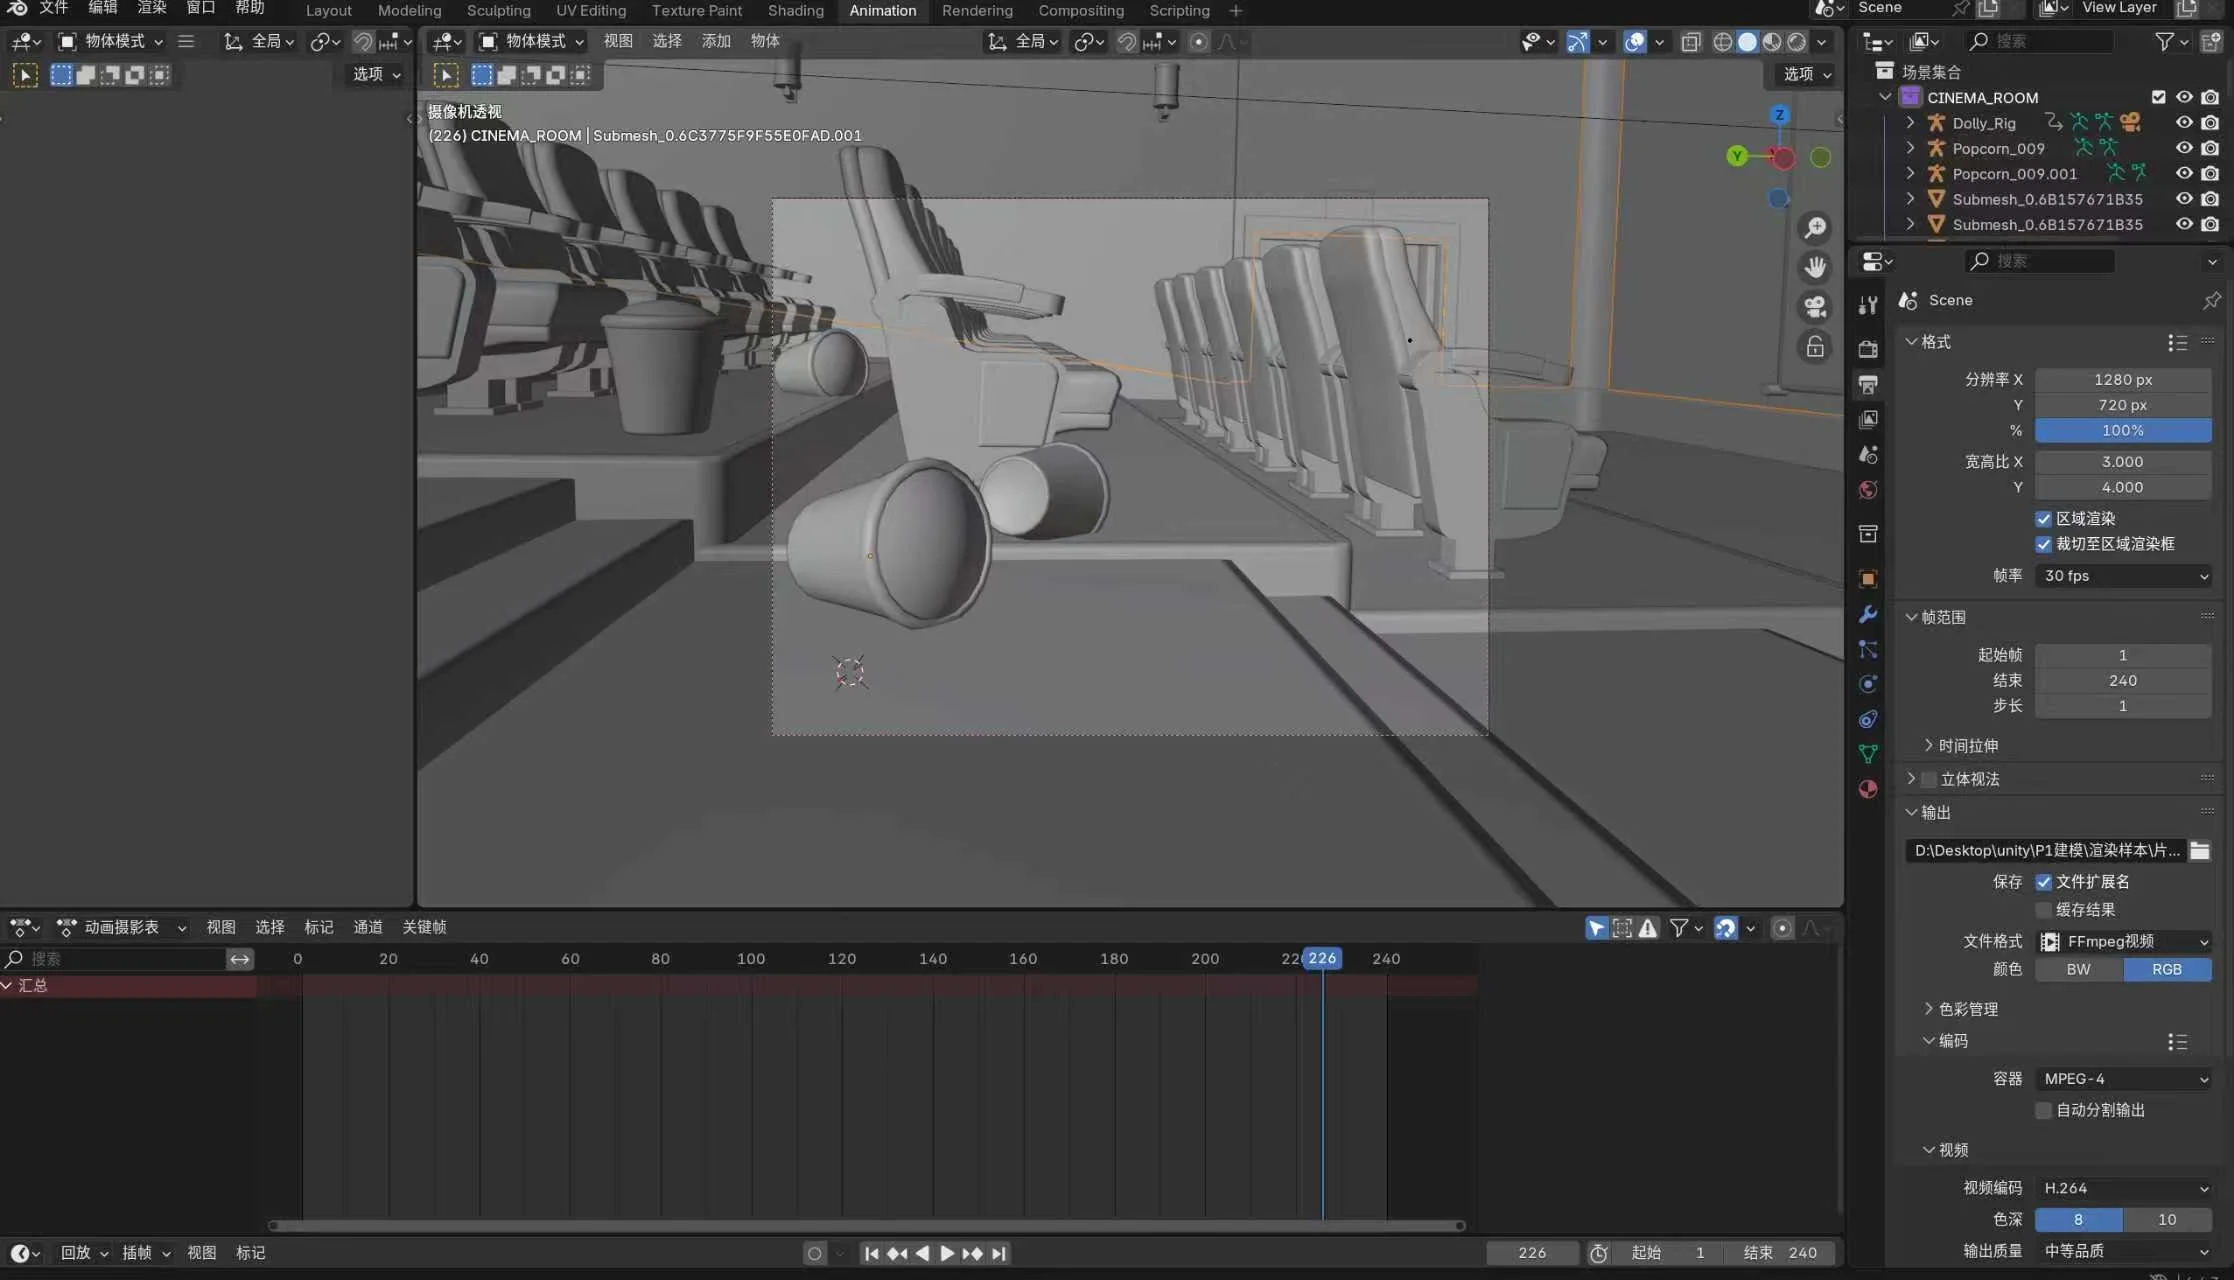Enable the 缓存结果 checkbox
Viewport: 2234px width, 1280px height.
pos(2043,909)
